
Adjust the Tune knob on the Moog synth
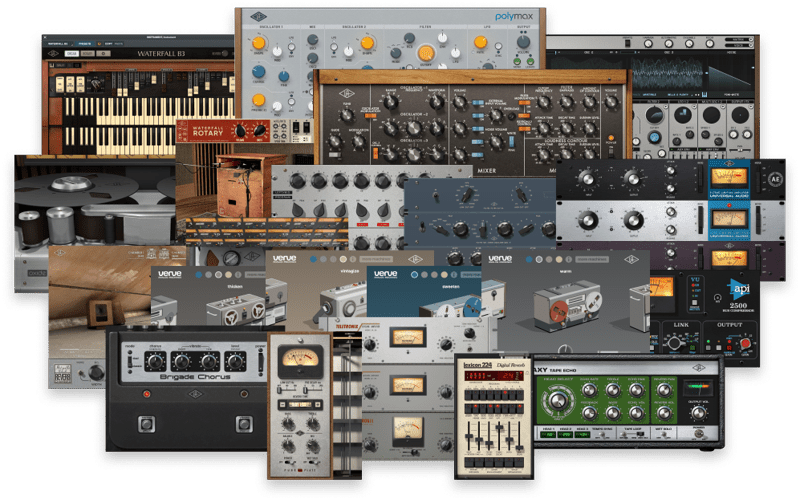347,116
